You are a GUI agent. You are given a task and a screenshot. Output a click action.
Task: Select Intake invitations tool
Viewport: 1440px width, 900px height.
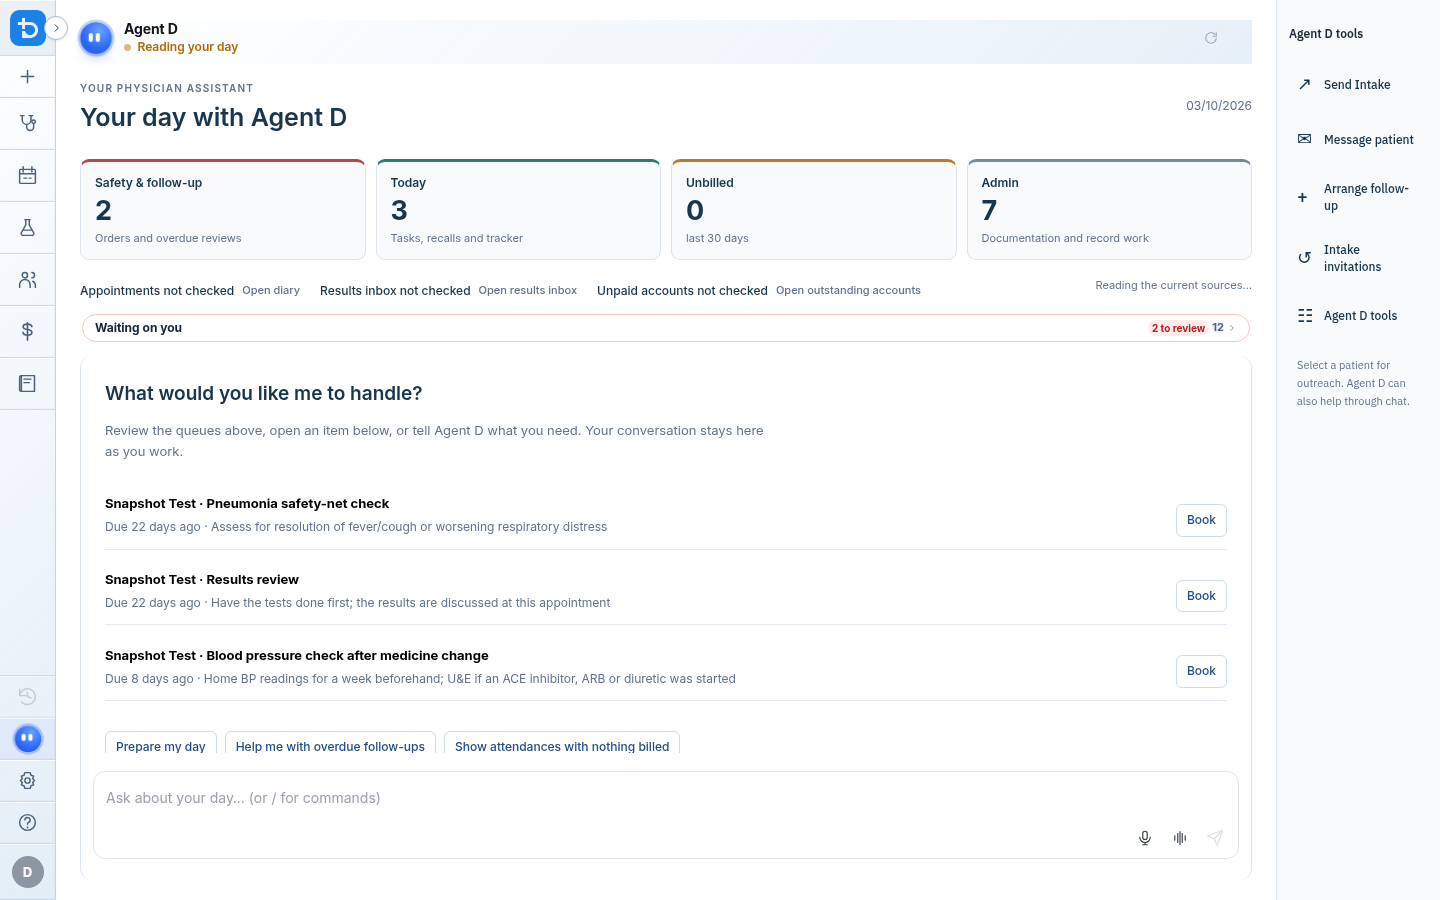tap(1358, 258)
